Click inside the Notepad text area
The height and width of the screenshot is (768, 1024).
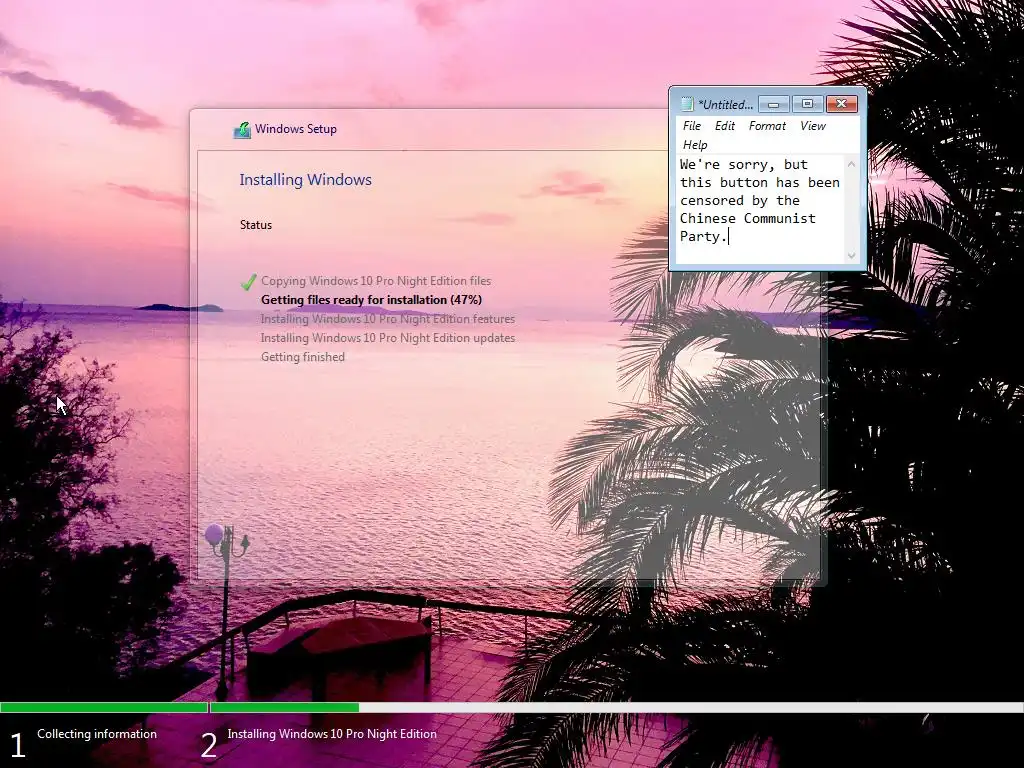pos(760,209)
